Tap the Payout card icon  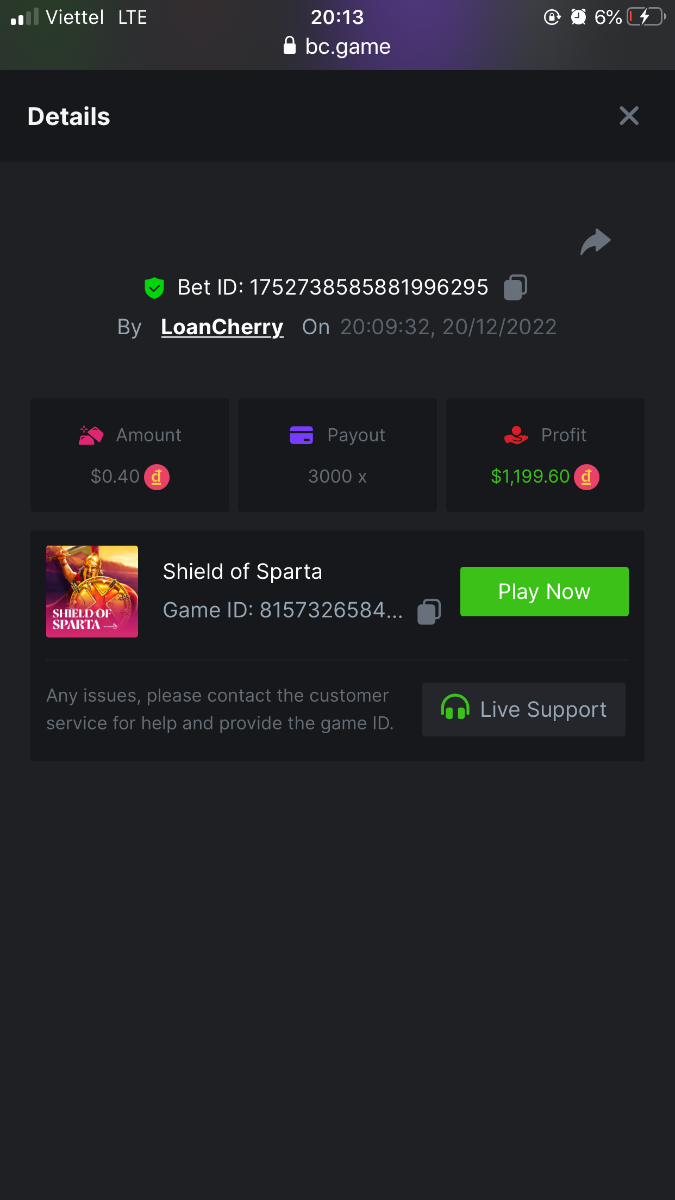[301, 435]
